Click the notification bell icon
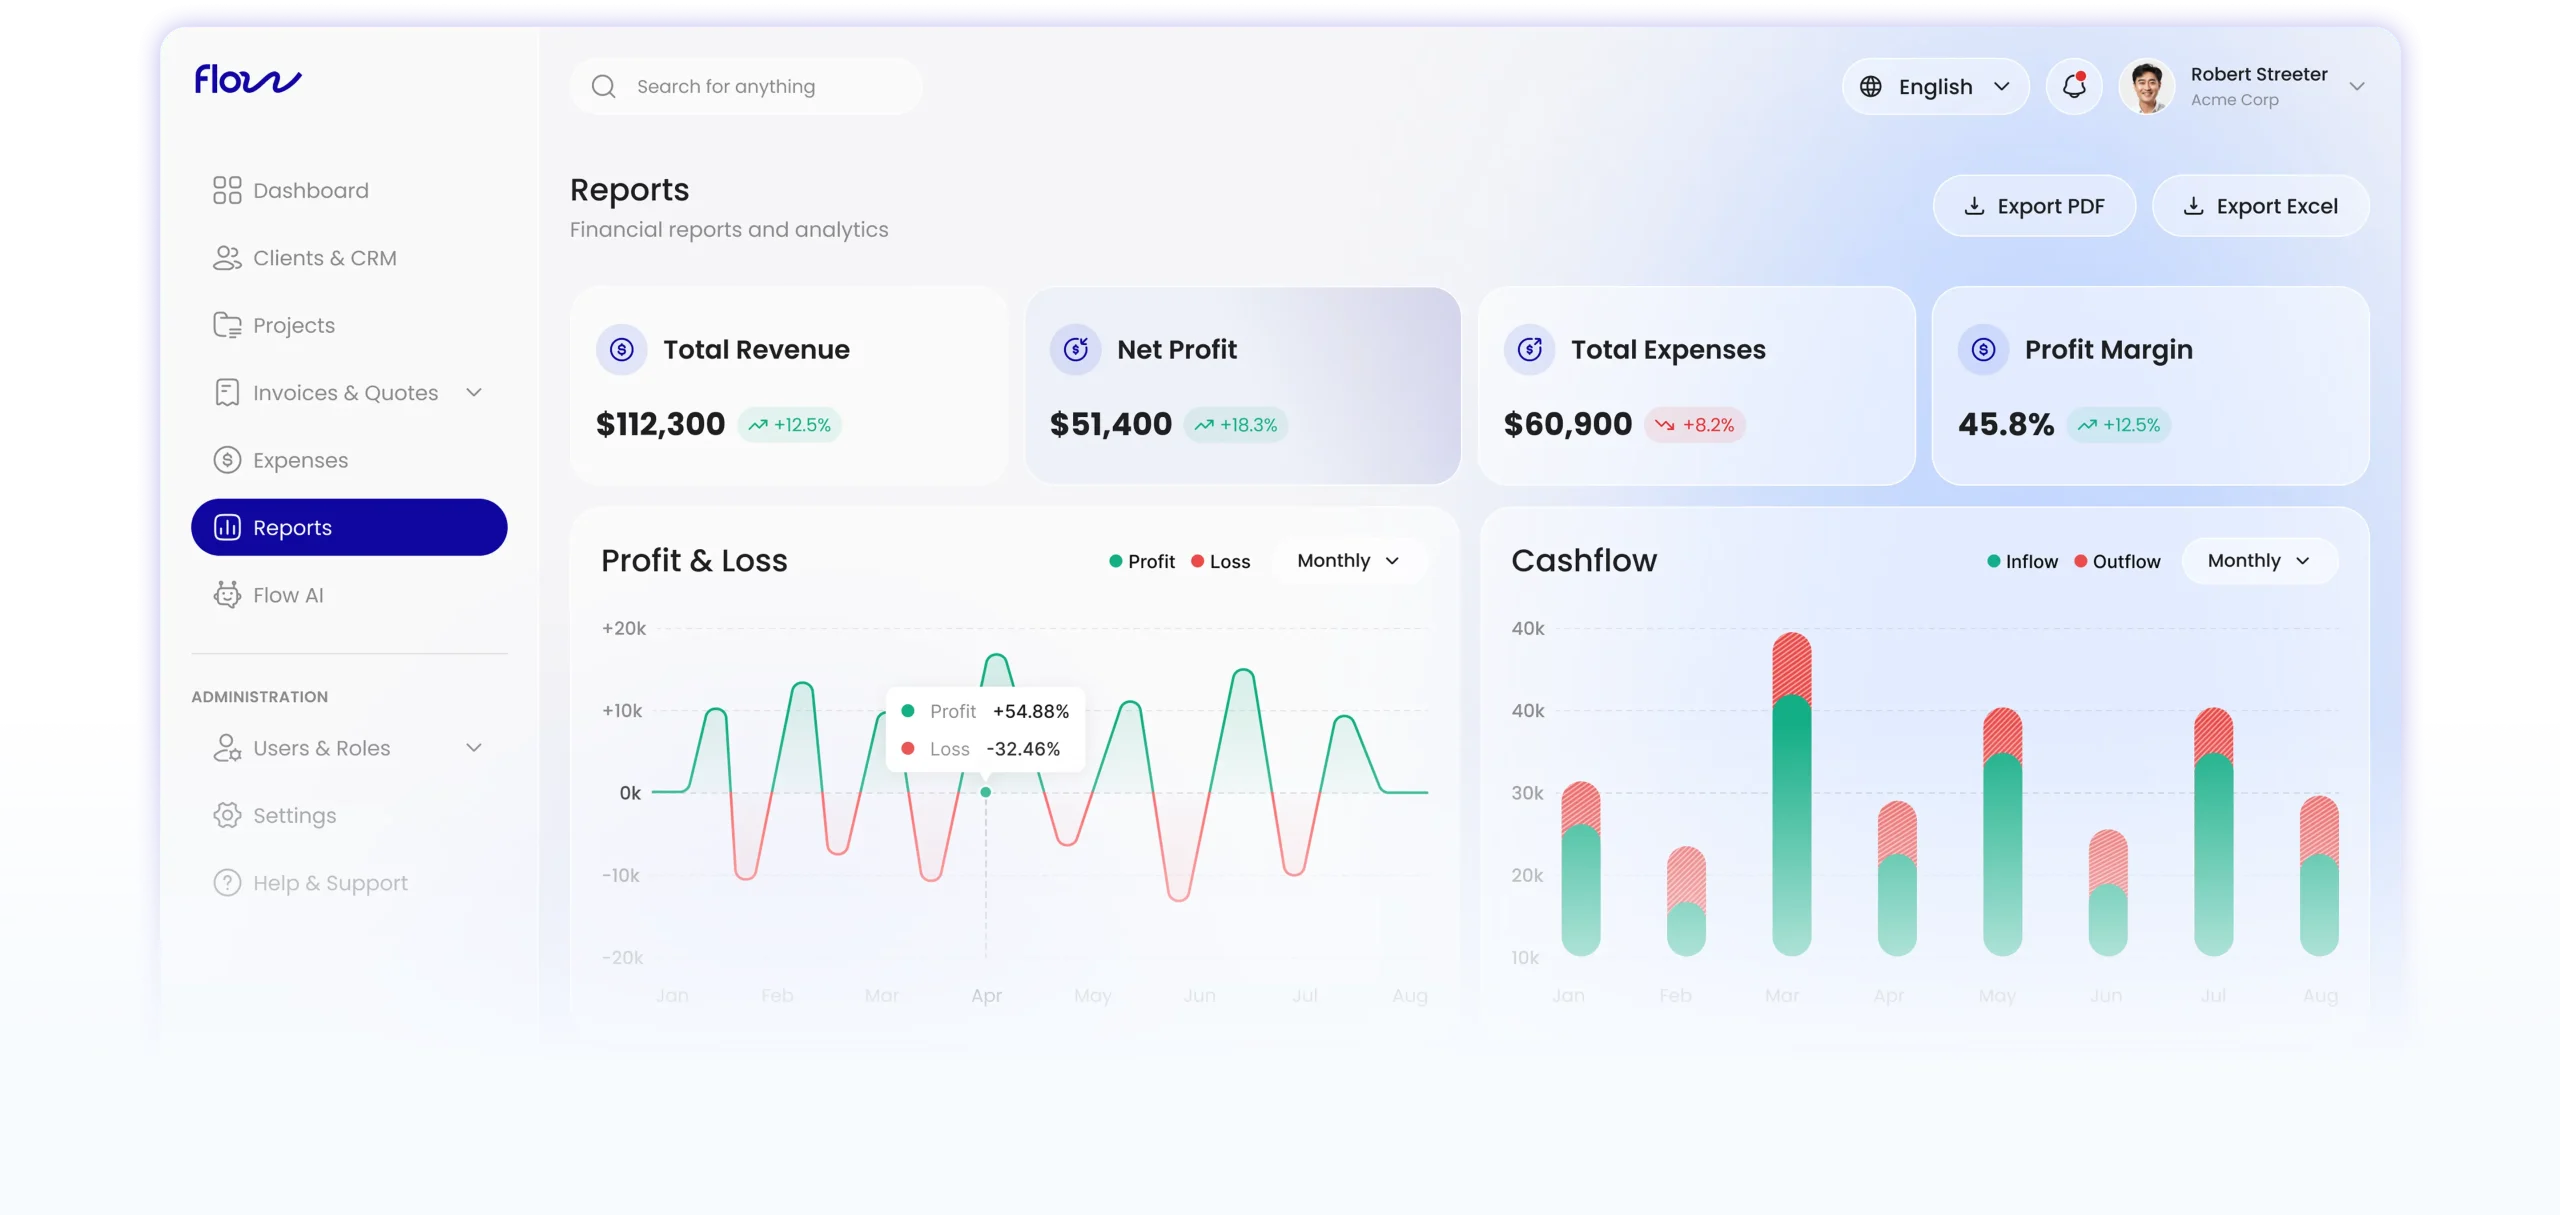Screen dimensions: 2560x1215 2074,86
